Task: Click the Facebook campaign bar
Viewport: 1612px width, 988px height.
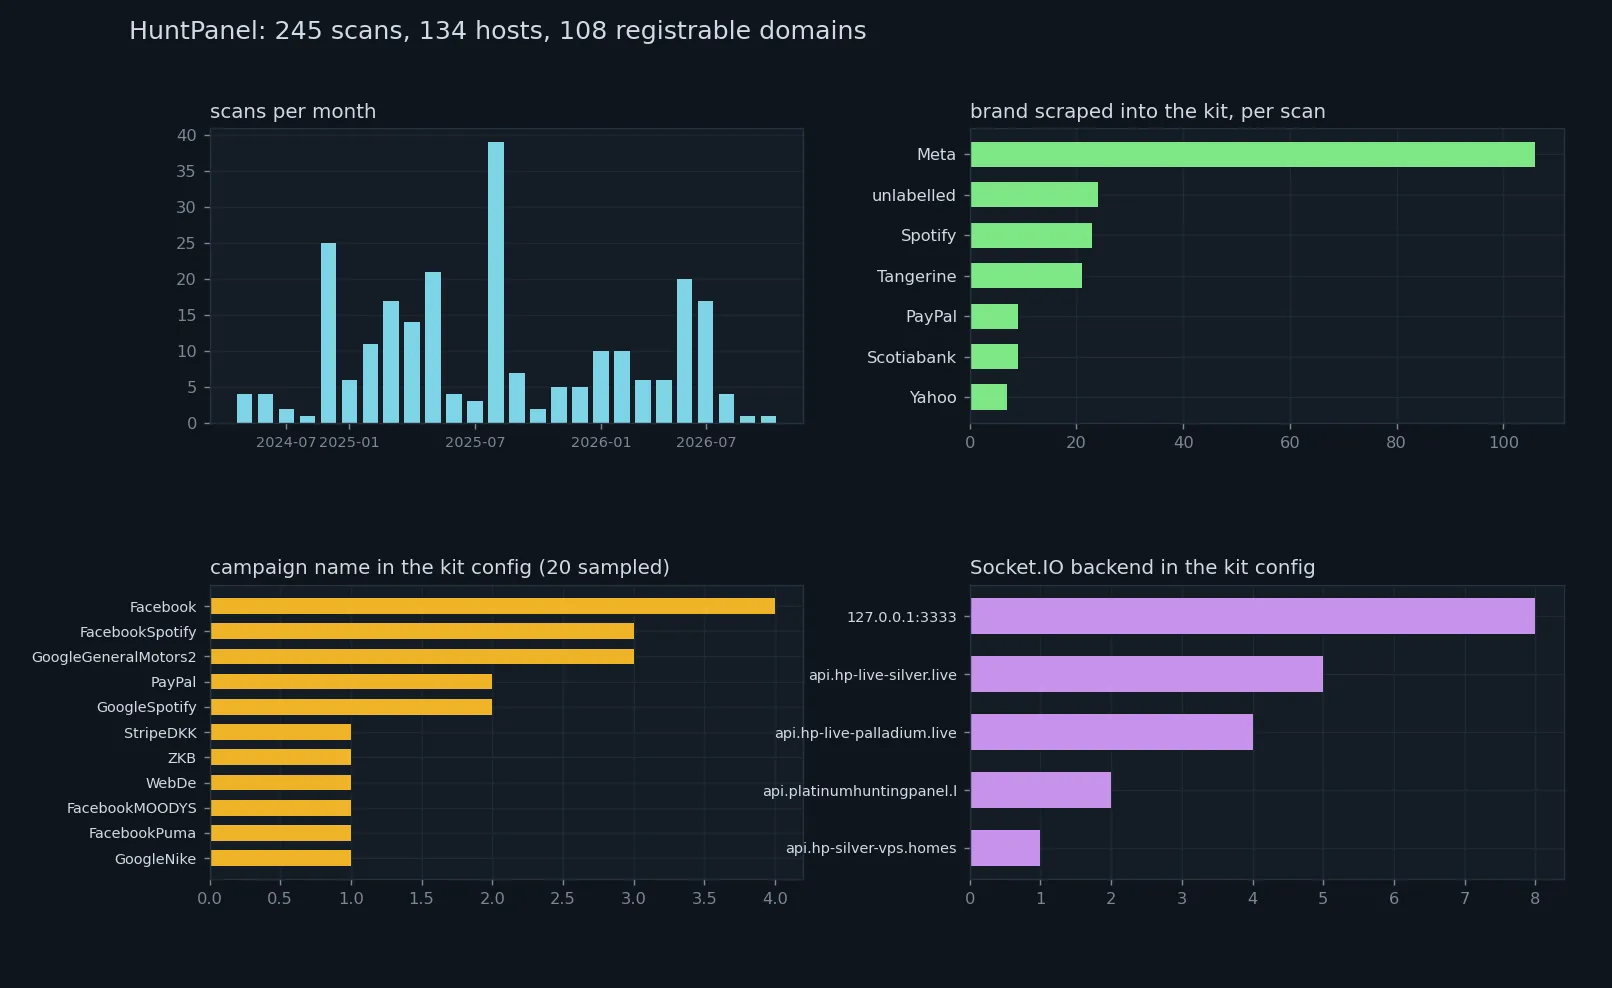Action: pos(493,606)
